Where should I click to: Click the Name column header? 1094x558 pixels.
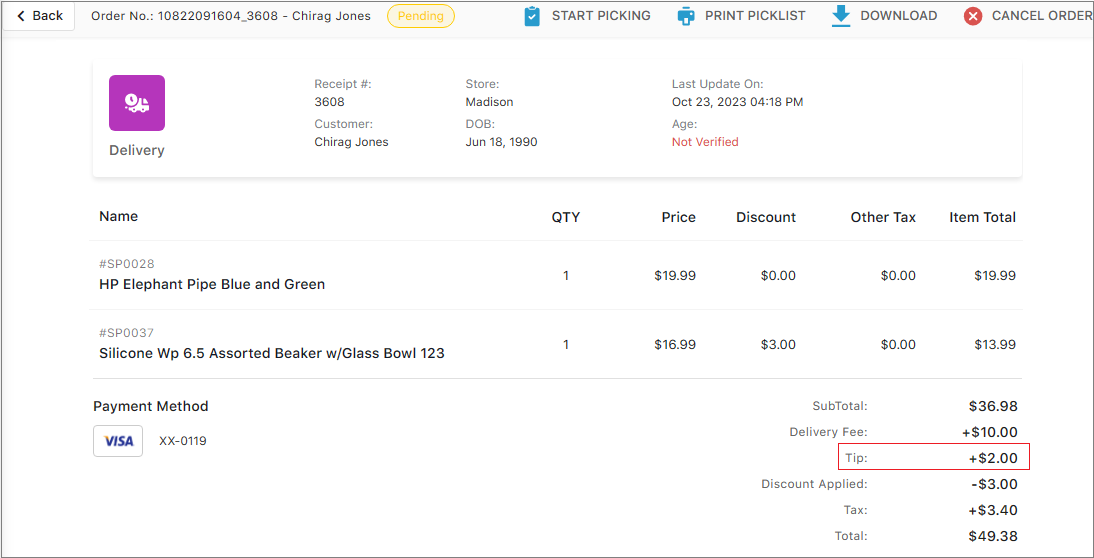point(119,216)
